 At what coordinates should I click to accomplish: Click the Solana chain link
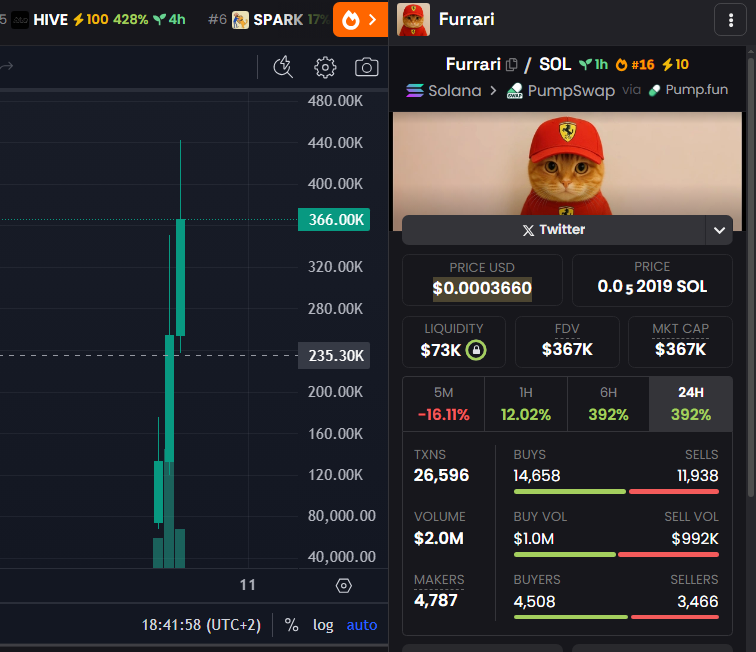[444, 91]
